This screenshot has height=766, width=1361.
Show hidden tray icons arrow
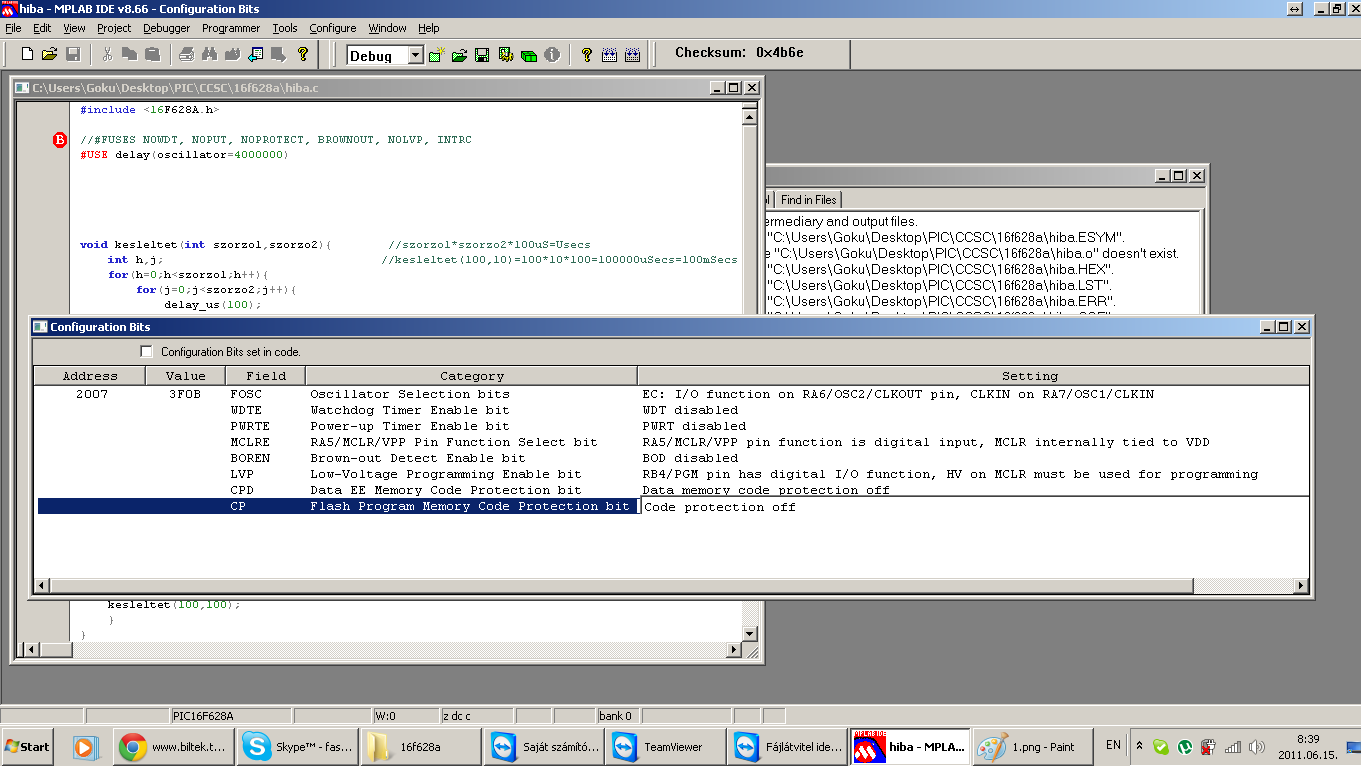tap(1139, 747)
